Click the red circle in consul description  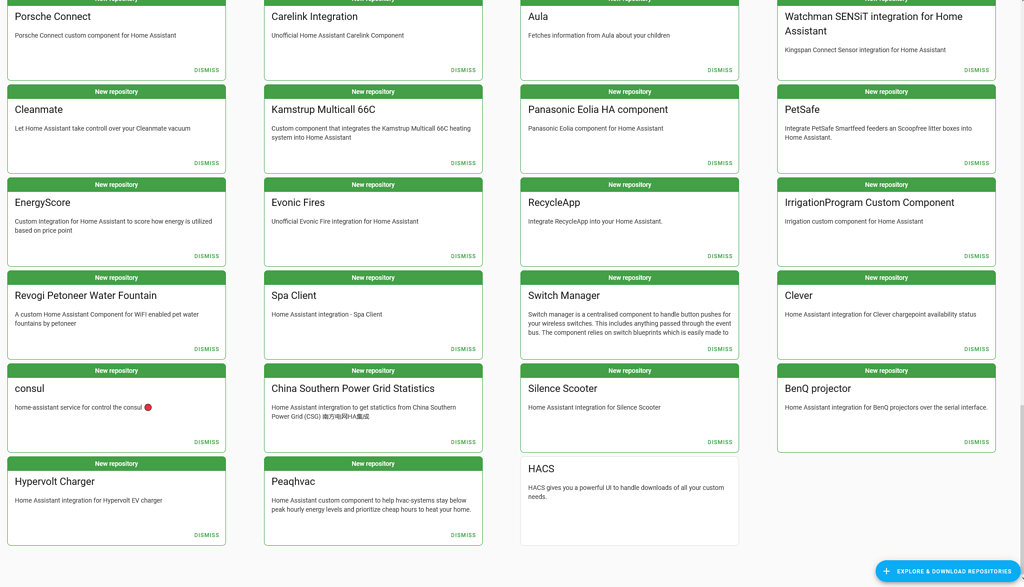148,407
